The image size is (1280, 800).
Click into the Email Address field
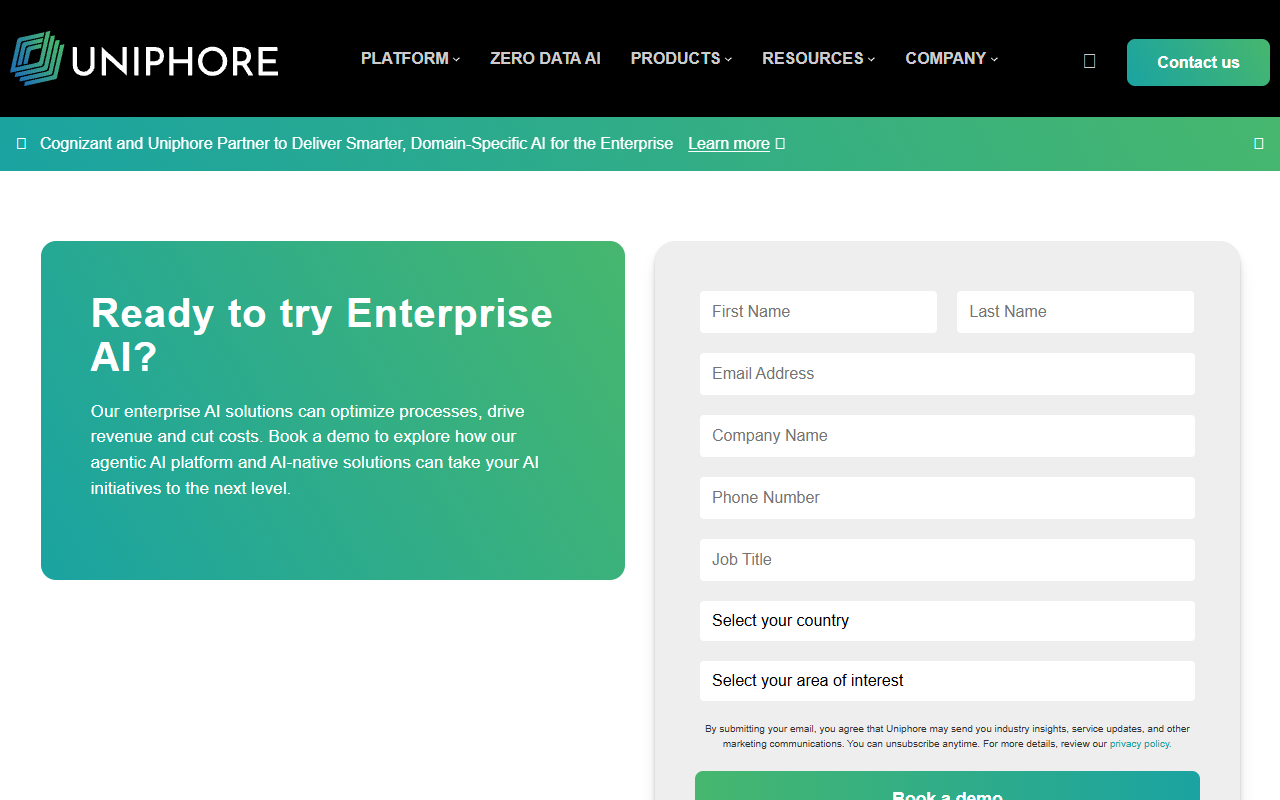[x=947, y=374]
